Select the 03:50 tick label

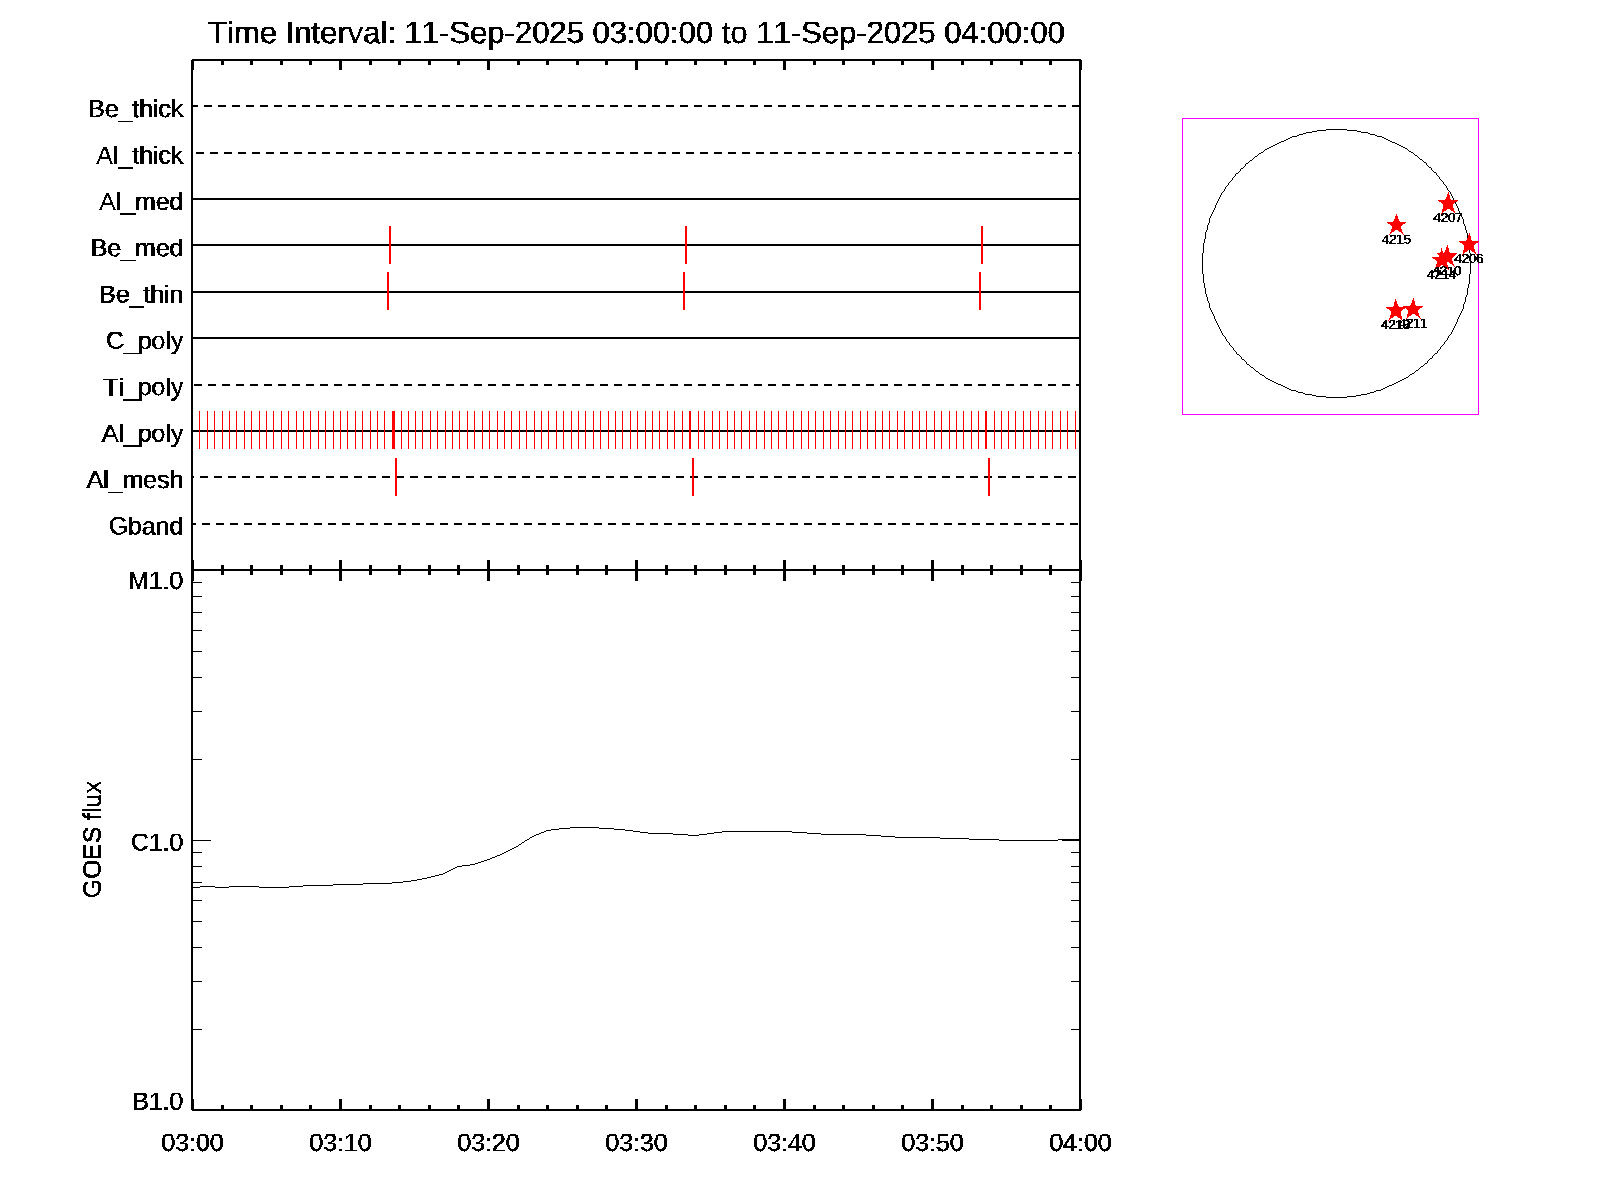[x=932, y=1143]
